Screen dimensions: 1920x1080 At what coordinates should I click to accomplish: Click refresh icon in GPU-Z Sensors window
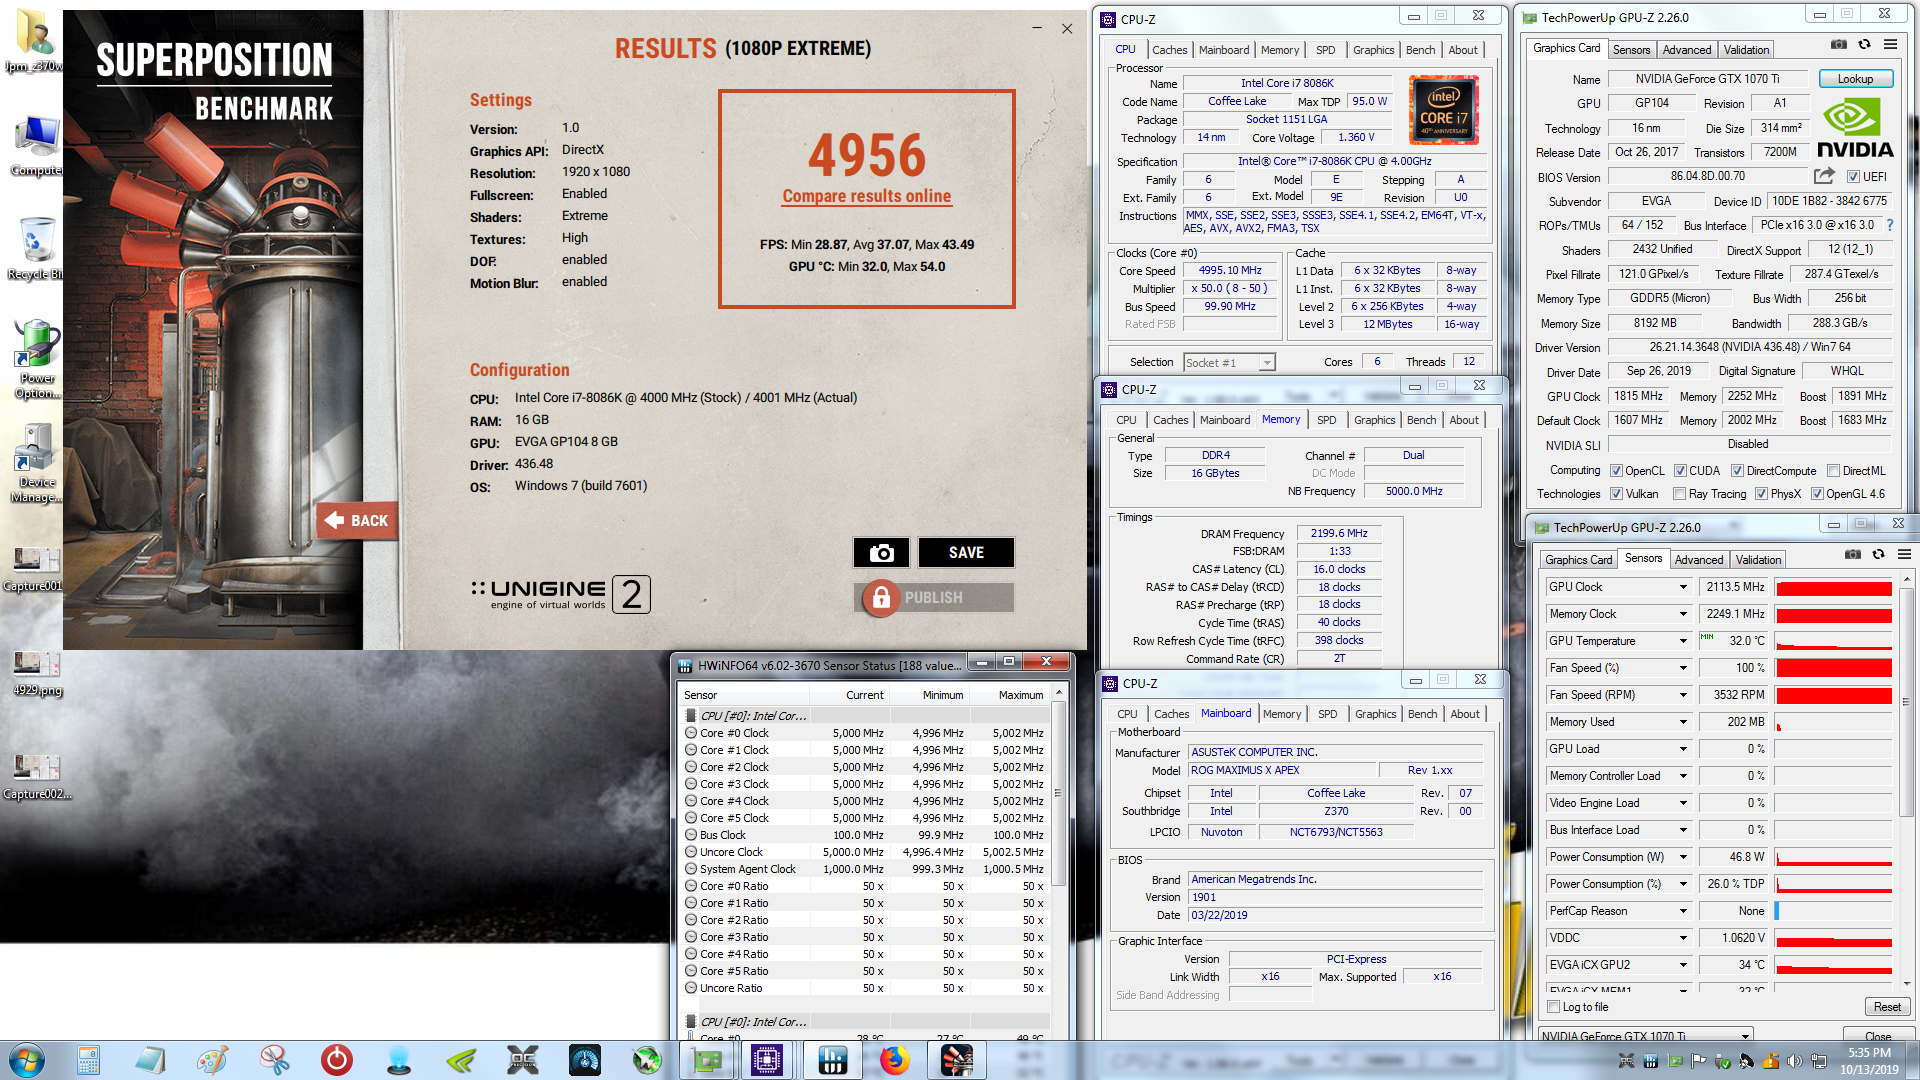(x=1878, y=555)
